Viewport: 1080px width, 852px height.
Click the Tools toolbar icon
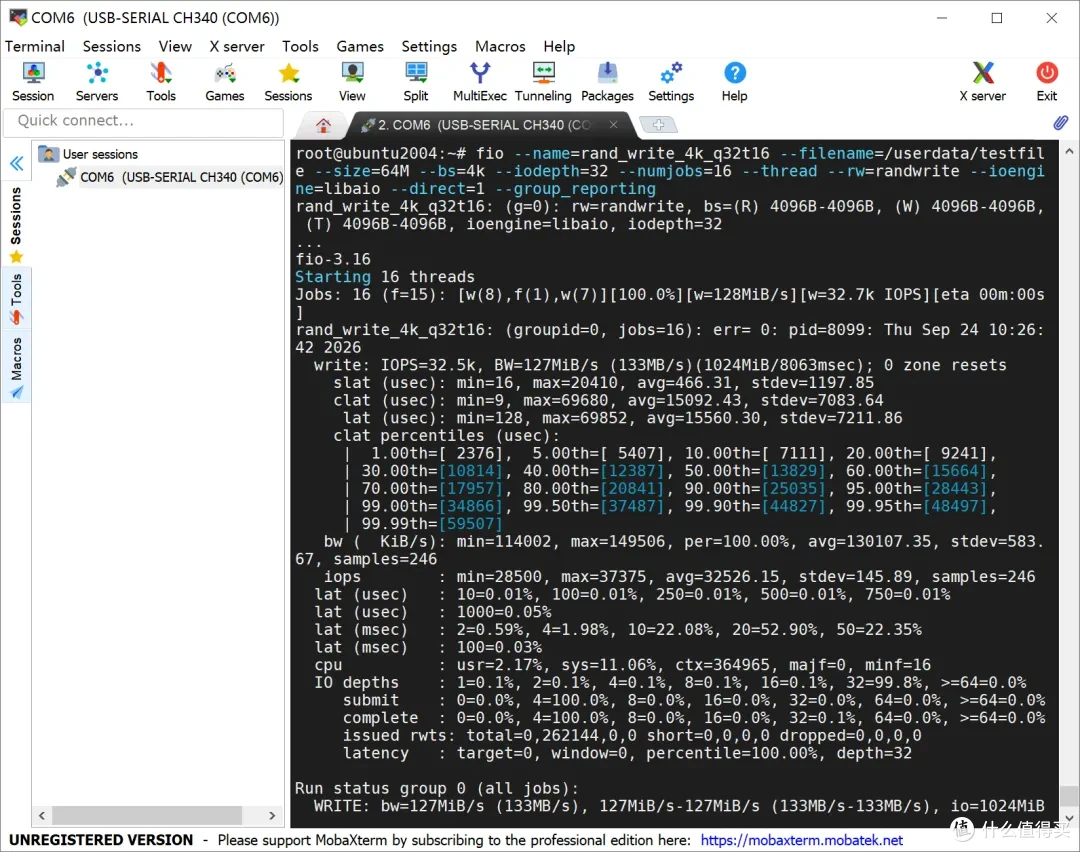click(x=160, y=82)
